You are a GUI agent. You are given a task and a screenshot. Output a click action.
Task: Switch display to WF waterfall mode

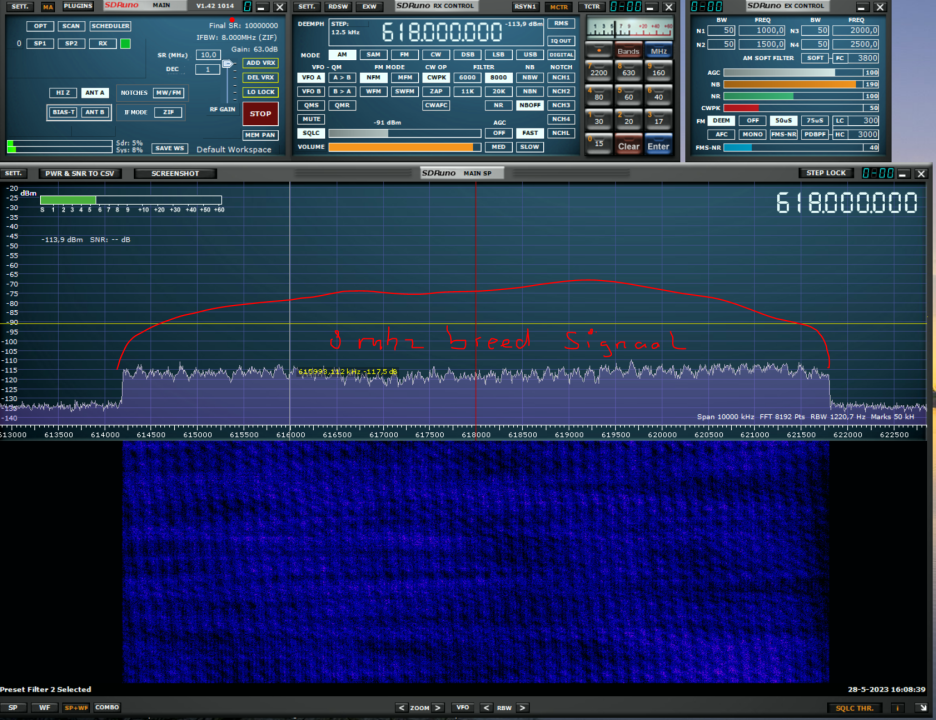point(45,707)
